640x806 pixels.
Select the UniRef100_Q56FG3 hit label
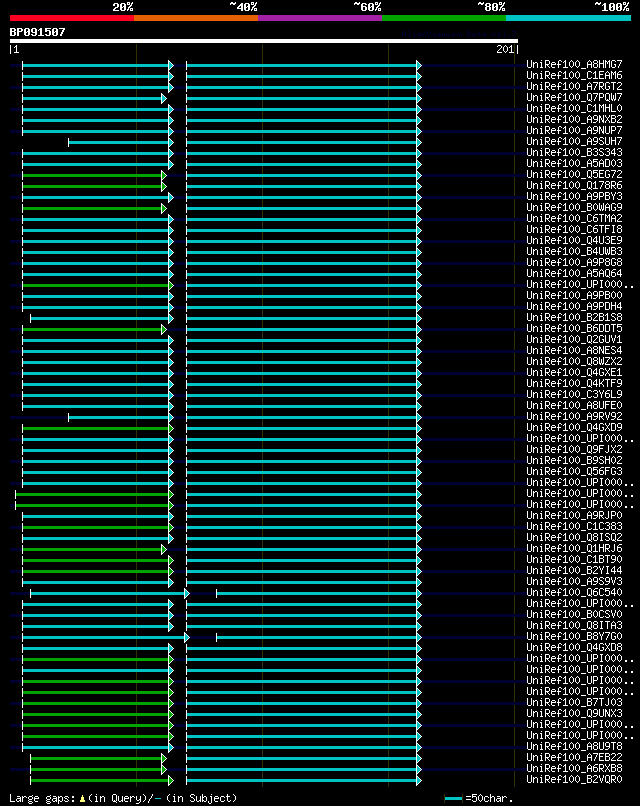coord(574,471)
